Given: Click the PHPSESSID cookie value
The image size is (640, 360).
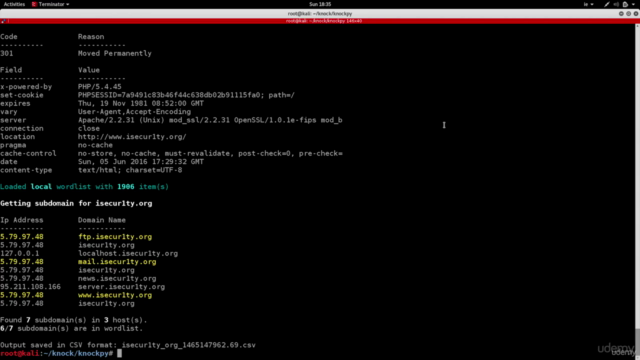Looking at the screenshot, I should [x=186, y=95].
